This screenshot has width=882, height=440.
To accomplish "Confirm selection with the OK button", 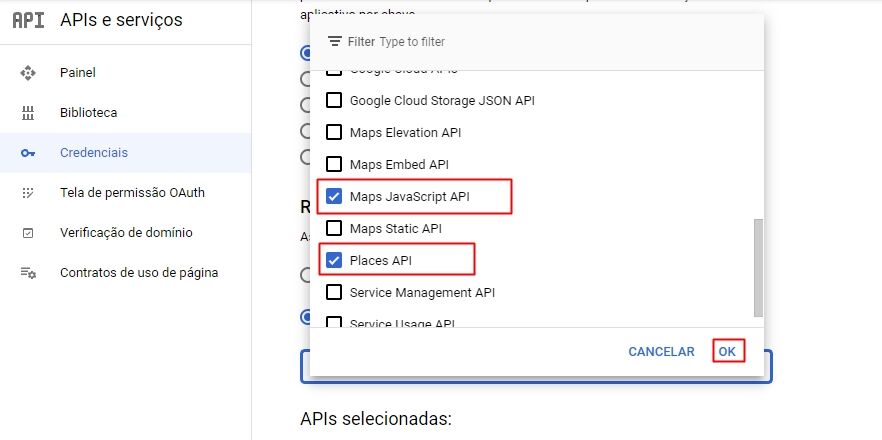I will [727, 351].
